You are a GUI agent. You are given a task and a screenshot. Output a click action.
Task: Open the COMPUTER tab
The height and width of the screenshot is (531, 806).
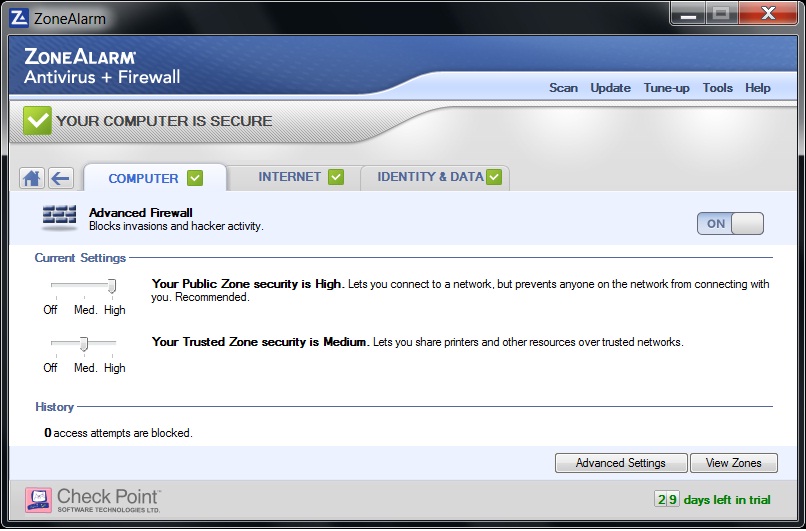155,178
